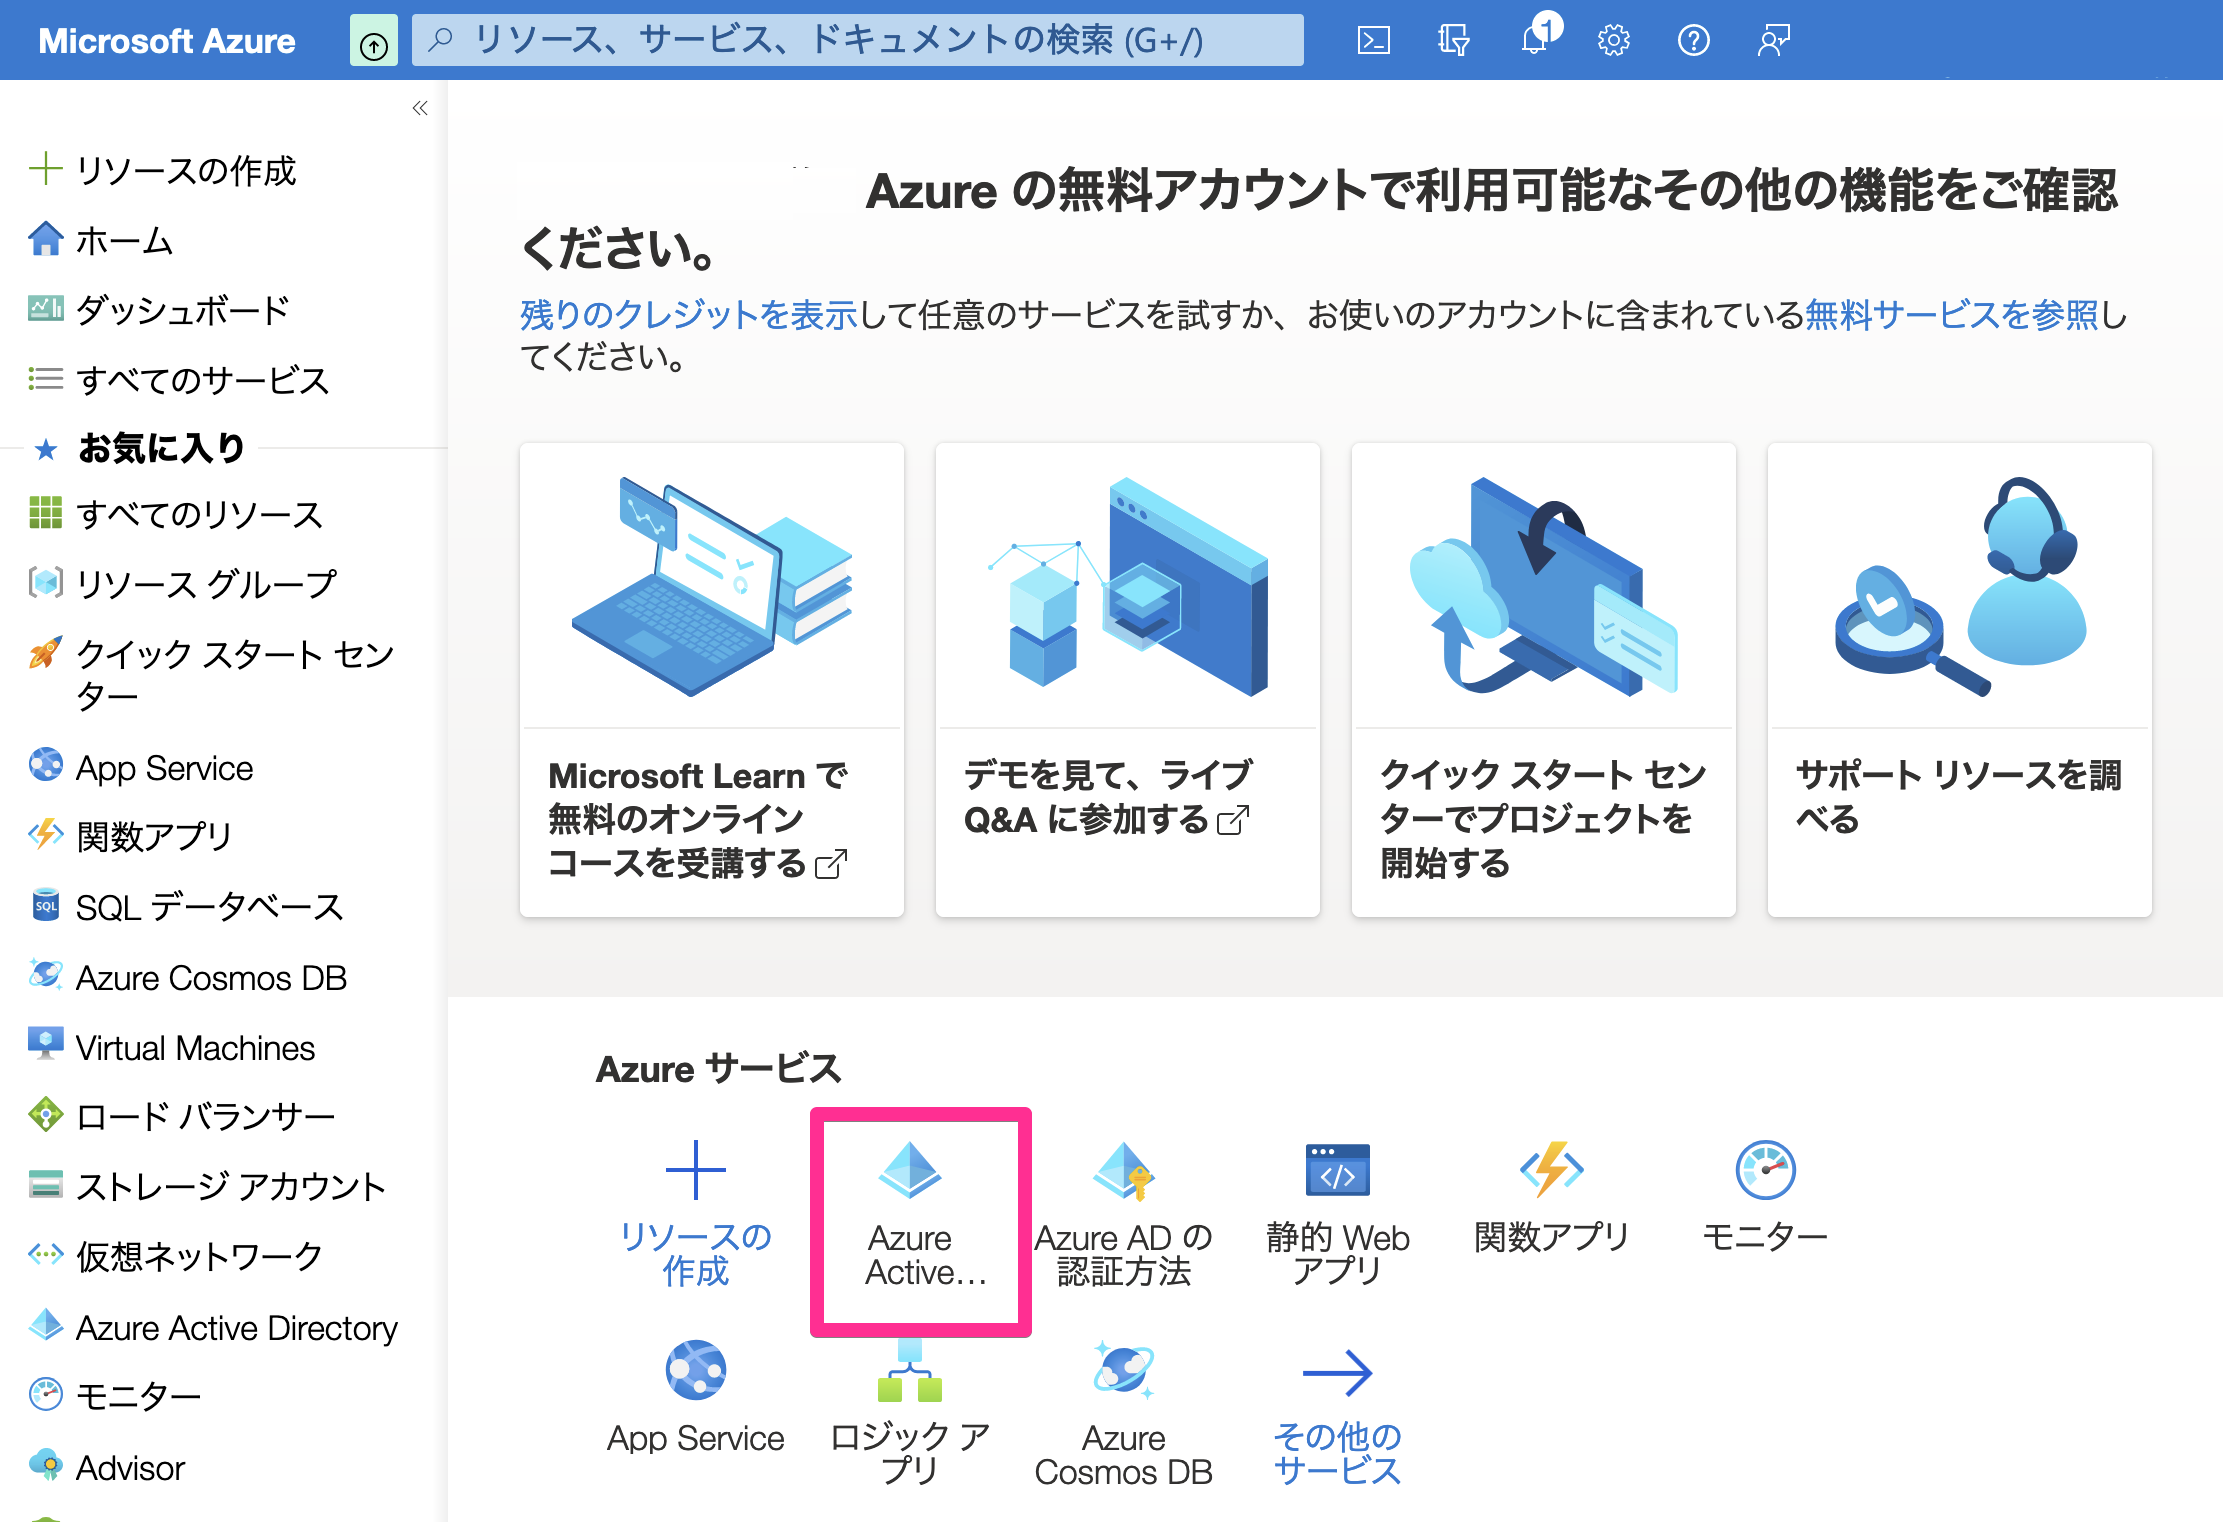Screen dimensions: 2223x1522
Task: Open App Service tile in Azure サービス
Action: [x=696, y=1397]
